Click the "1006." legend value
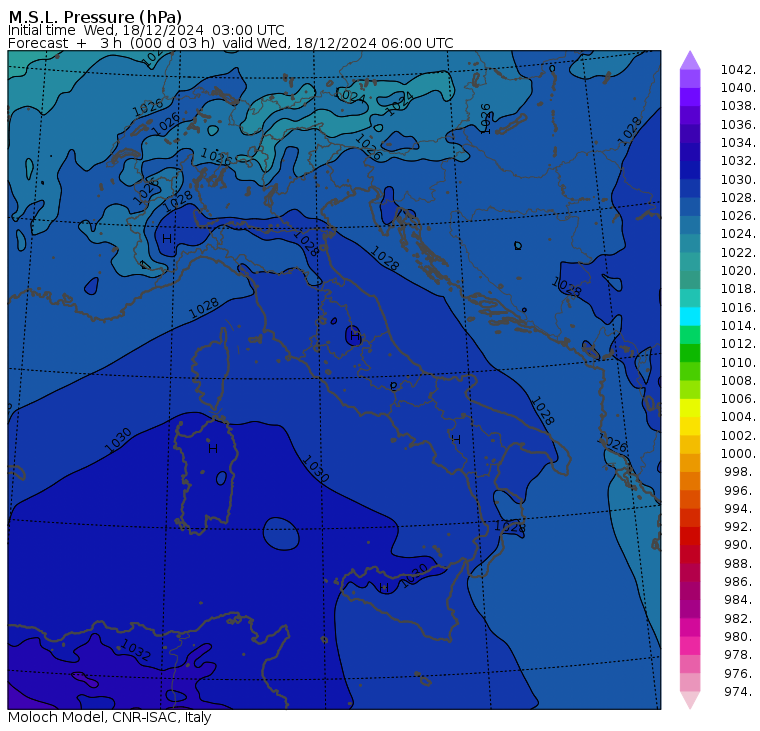The width and height of the screenshot is (760, 731). point(738,398)
